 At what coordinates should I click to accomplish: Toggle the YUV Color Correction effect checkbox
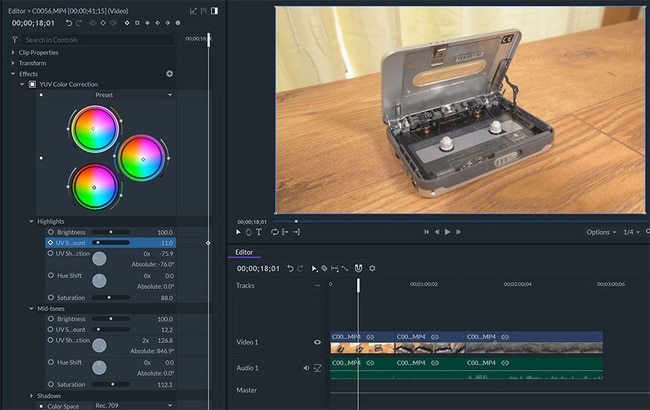coord(32,84)
